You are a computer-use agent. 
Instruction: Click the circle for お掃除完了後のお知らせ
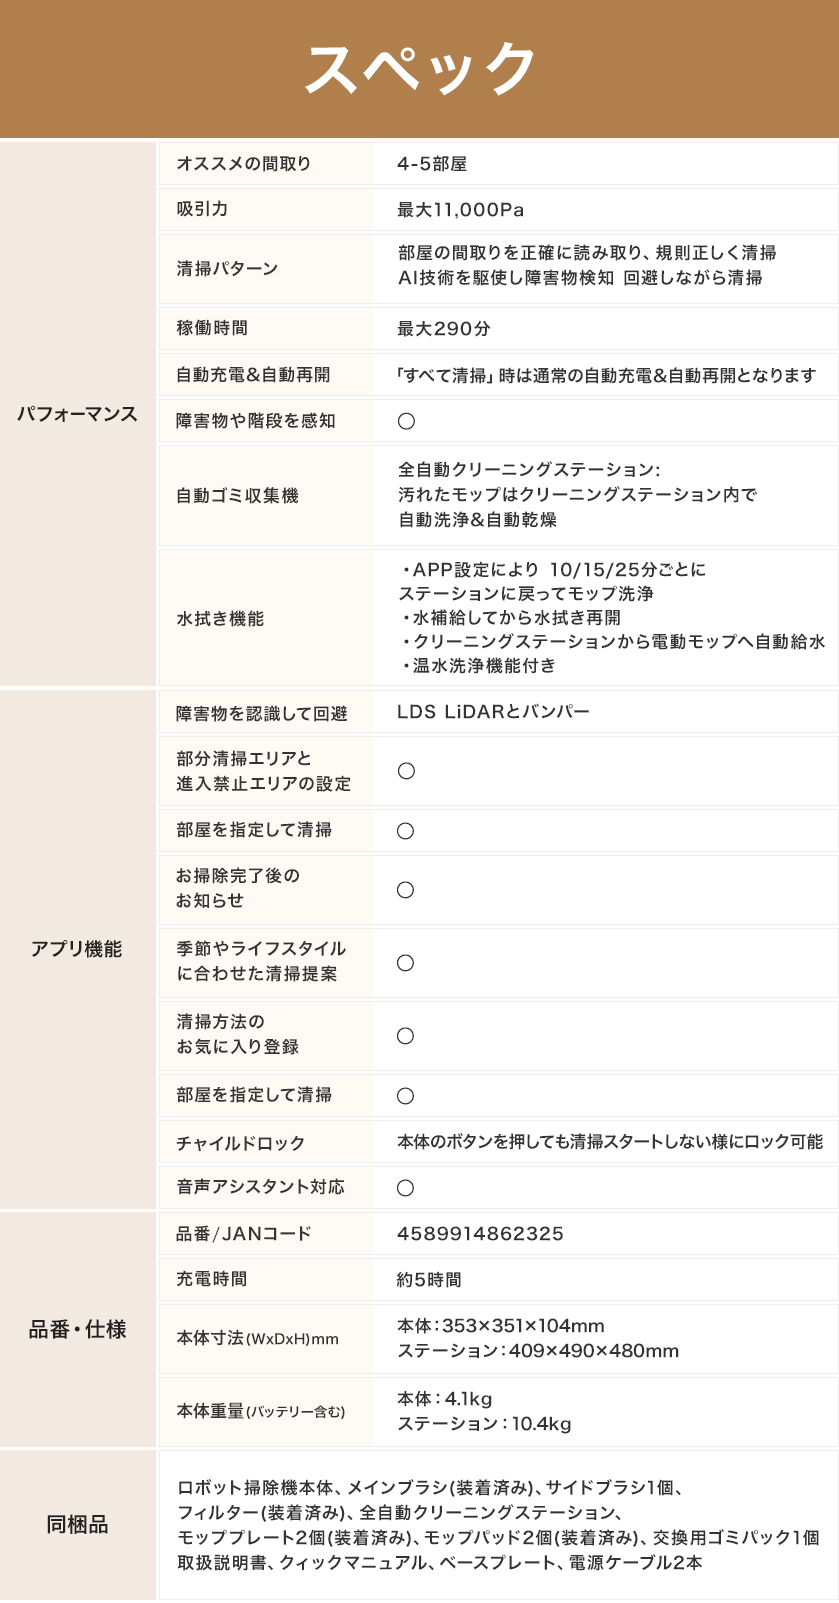tap(406, 889)
